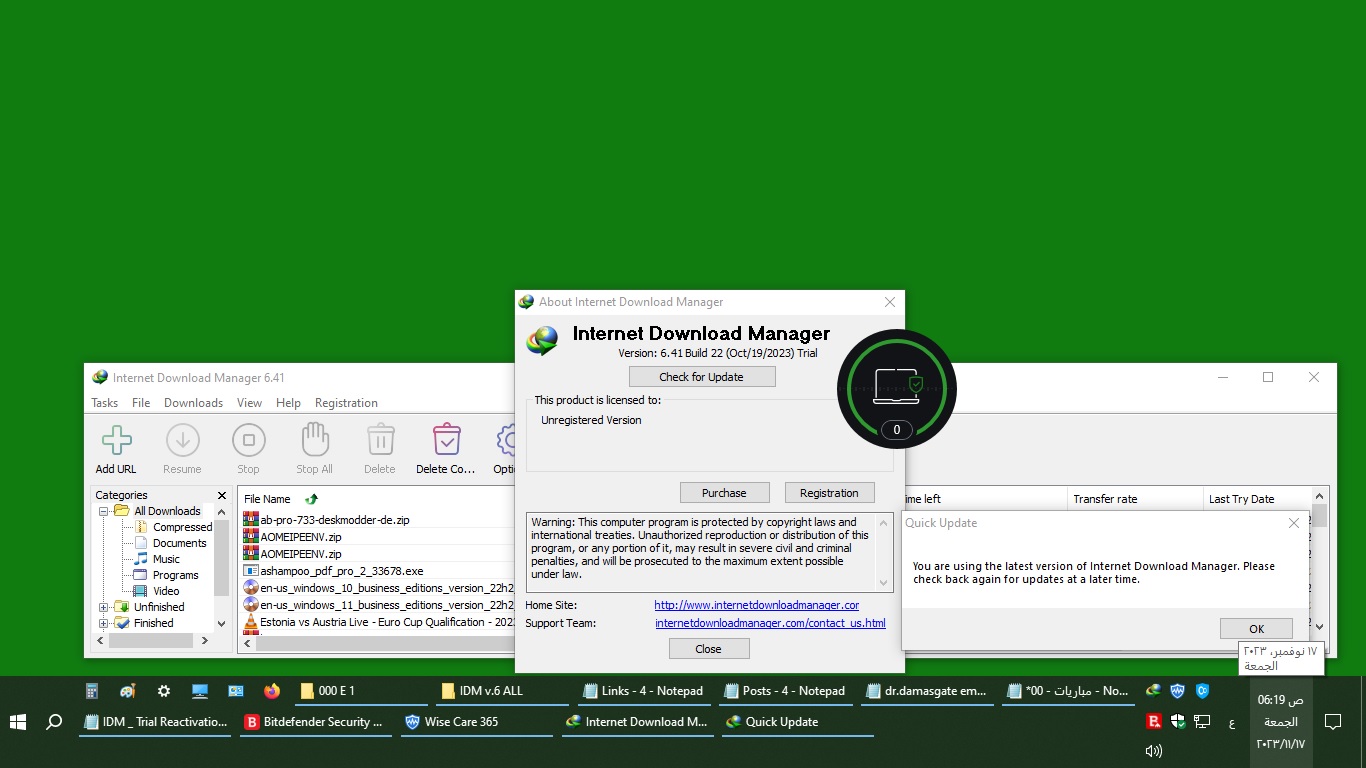Click the volume speaker tray icon
Image resolution: width=1366 pixels, height=768 pixels.
pyautogui.click(x=1153, y=750)
